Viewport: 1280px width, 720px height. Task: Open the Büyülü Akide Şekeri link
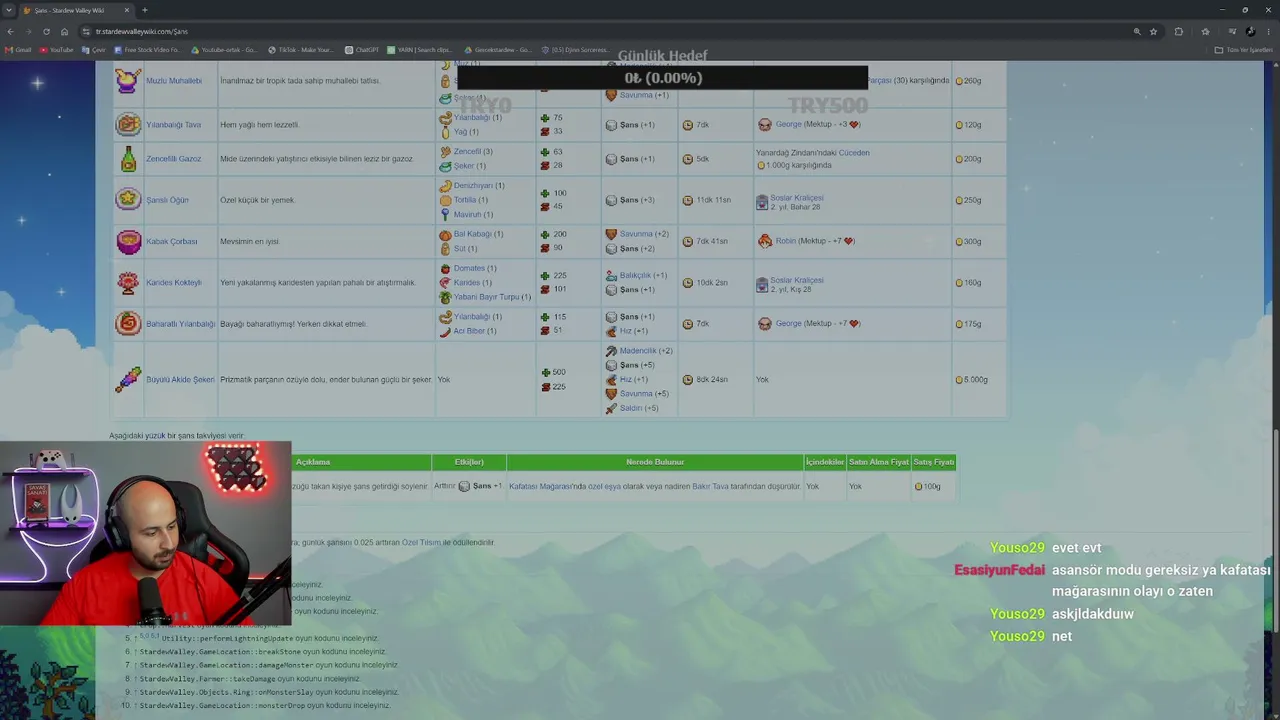tap(180, 380)
